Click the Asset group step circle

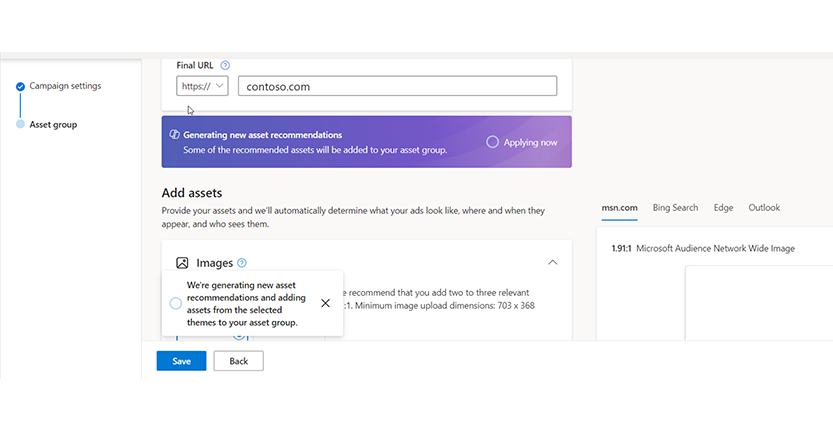click(20, 125)
